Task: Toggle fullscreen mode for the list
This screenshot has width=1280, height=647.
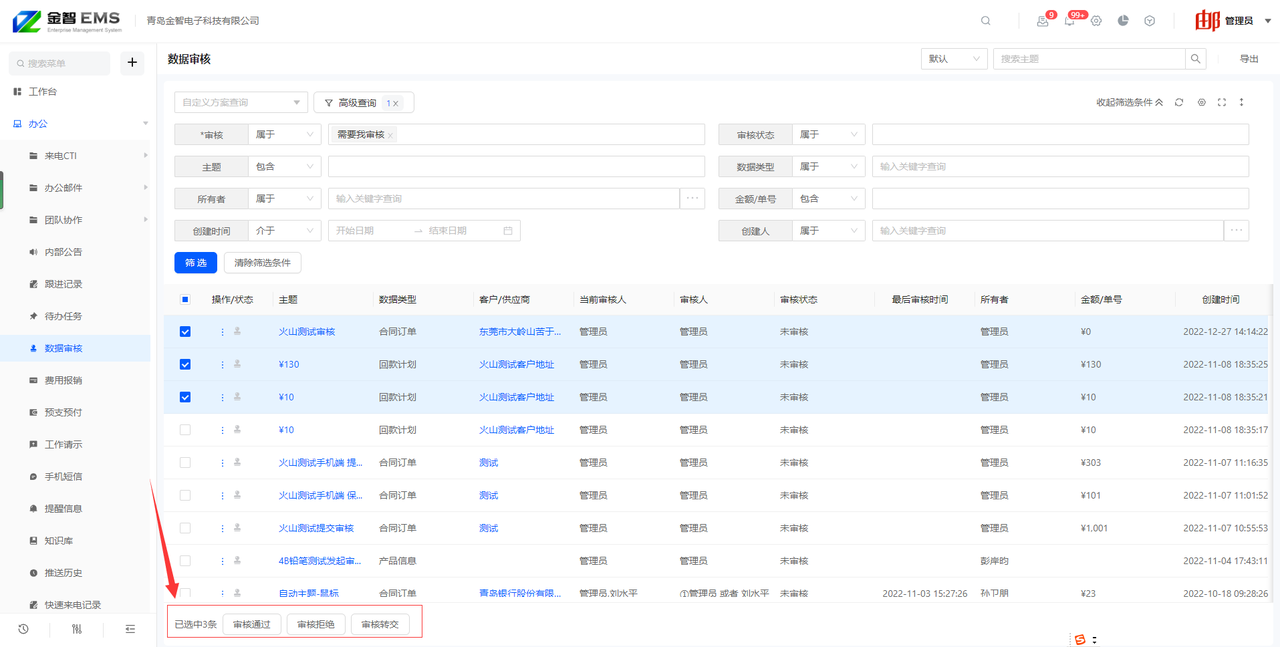Action: point(1222,102)
